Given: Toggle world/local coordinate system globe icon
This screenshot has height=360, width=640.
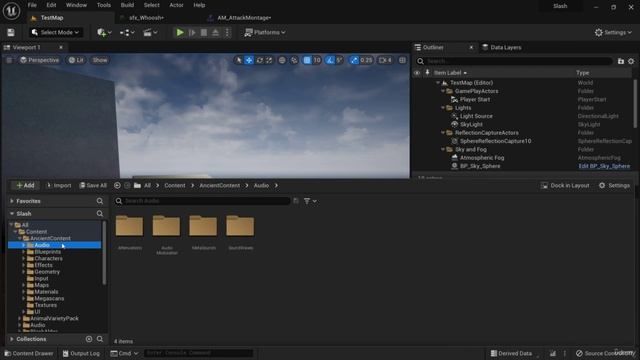Looking at the screenshot, I should tap(282, 60).
